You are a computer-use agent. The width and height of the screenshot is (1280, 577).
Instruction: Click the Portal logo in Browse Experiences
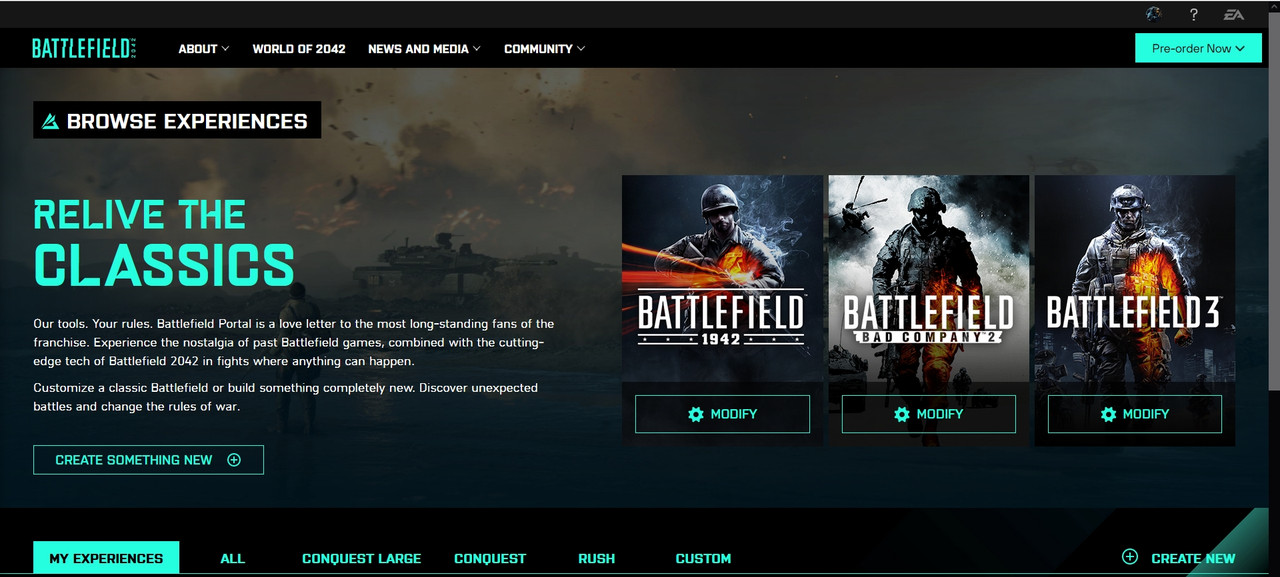click(x=50, y=122)
